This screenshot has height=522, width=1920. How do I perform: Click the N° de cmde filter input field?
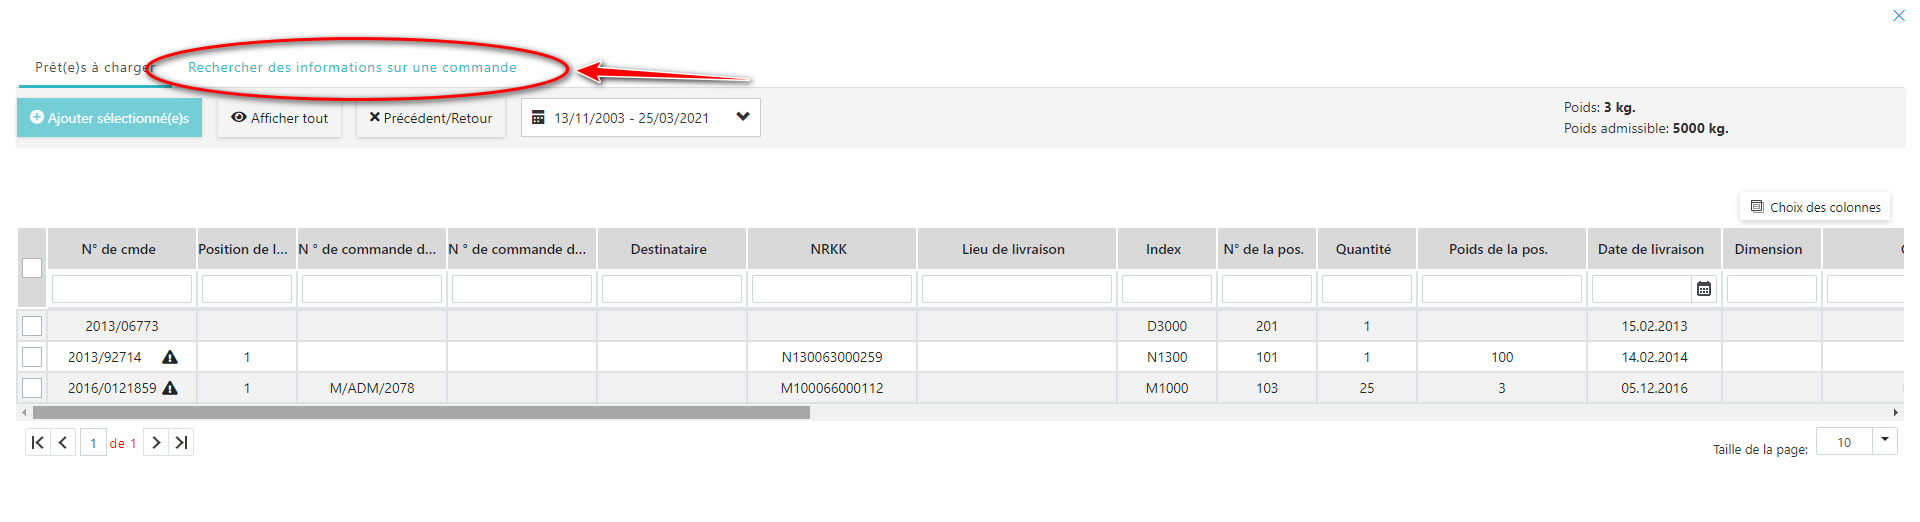point(122,289)
